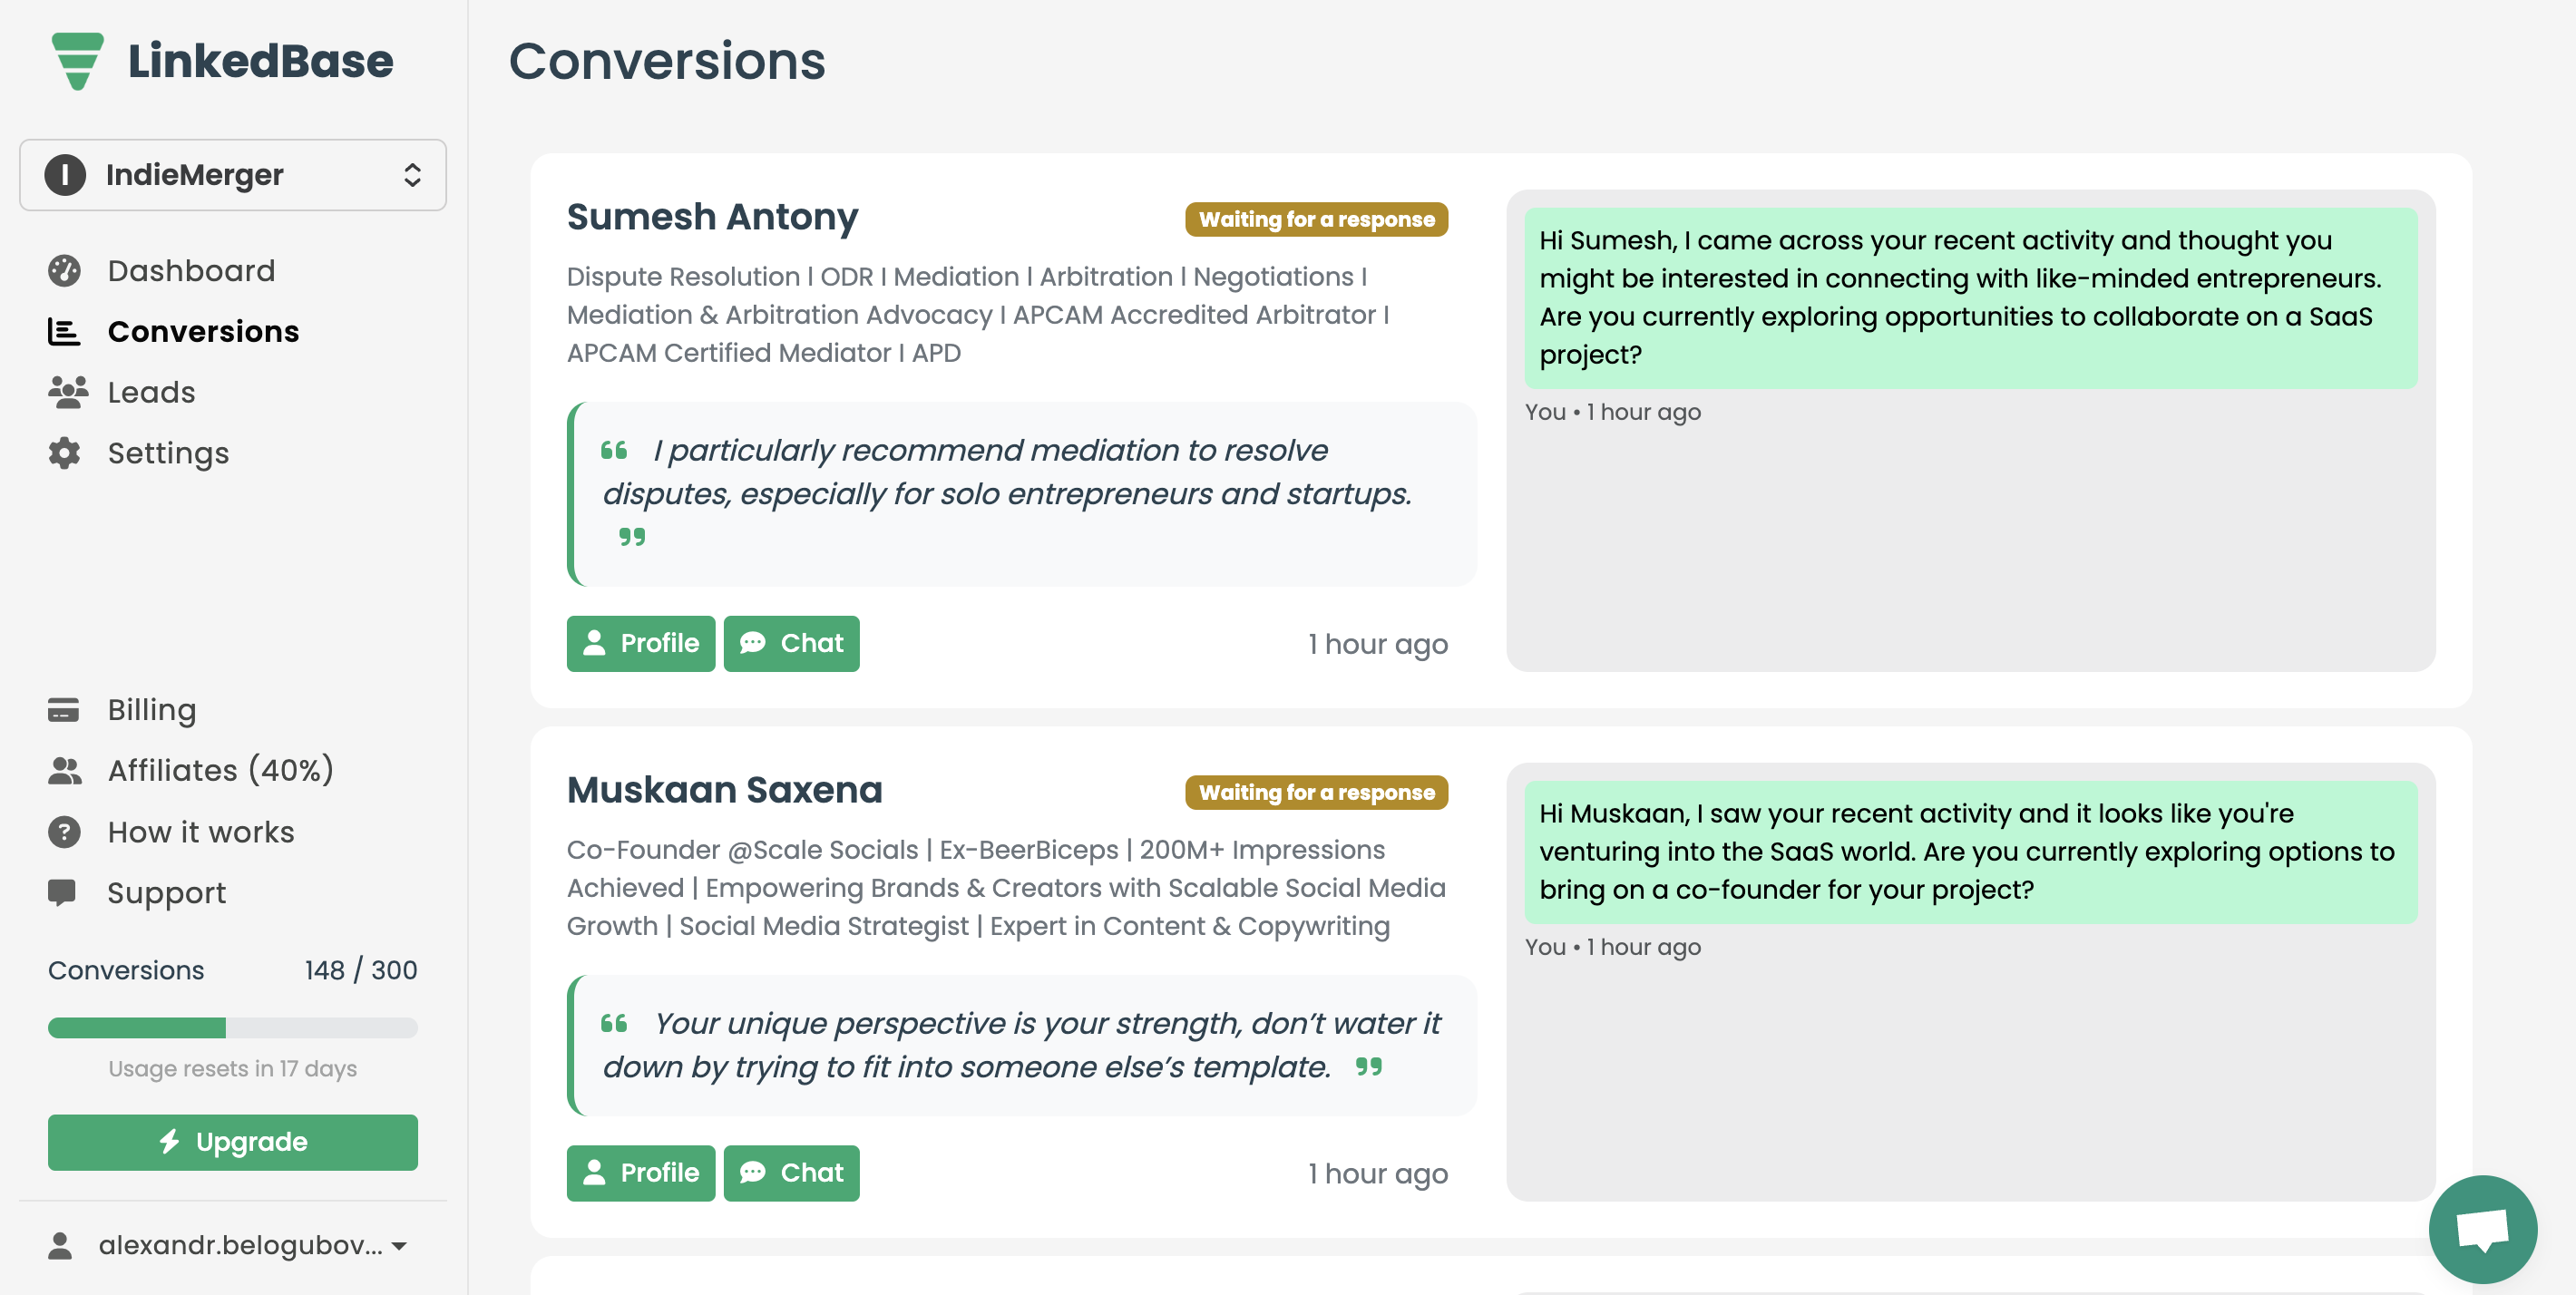Click the Leads people icon

67,392
